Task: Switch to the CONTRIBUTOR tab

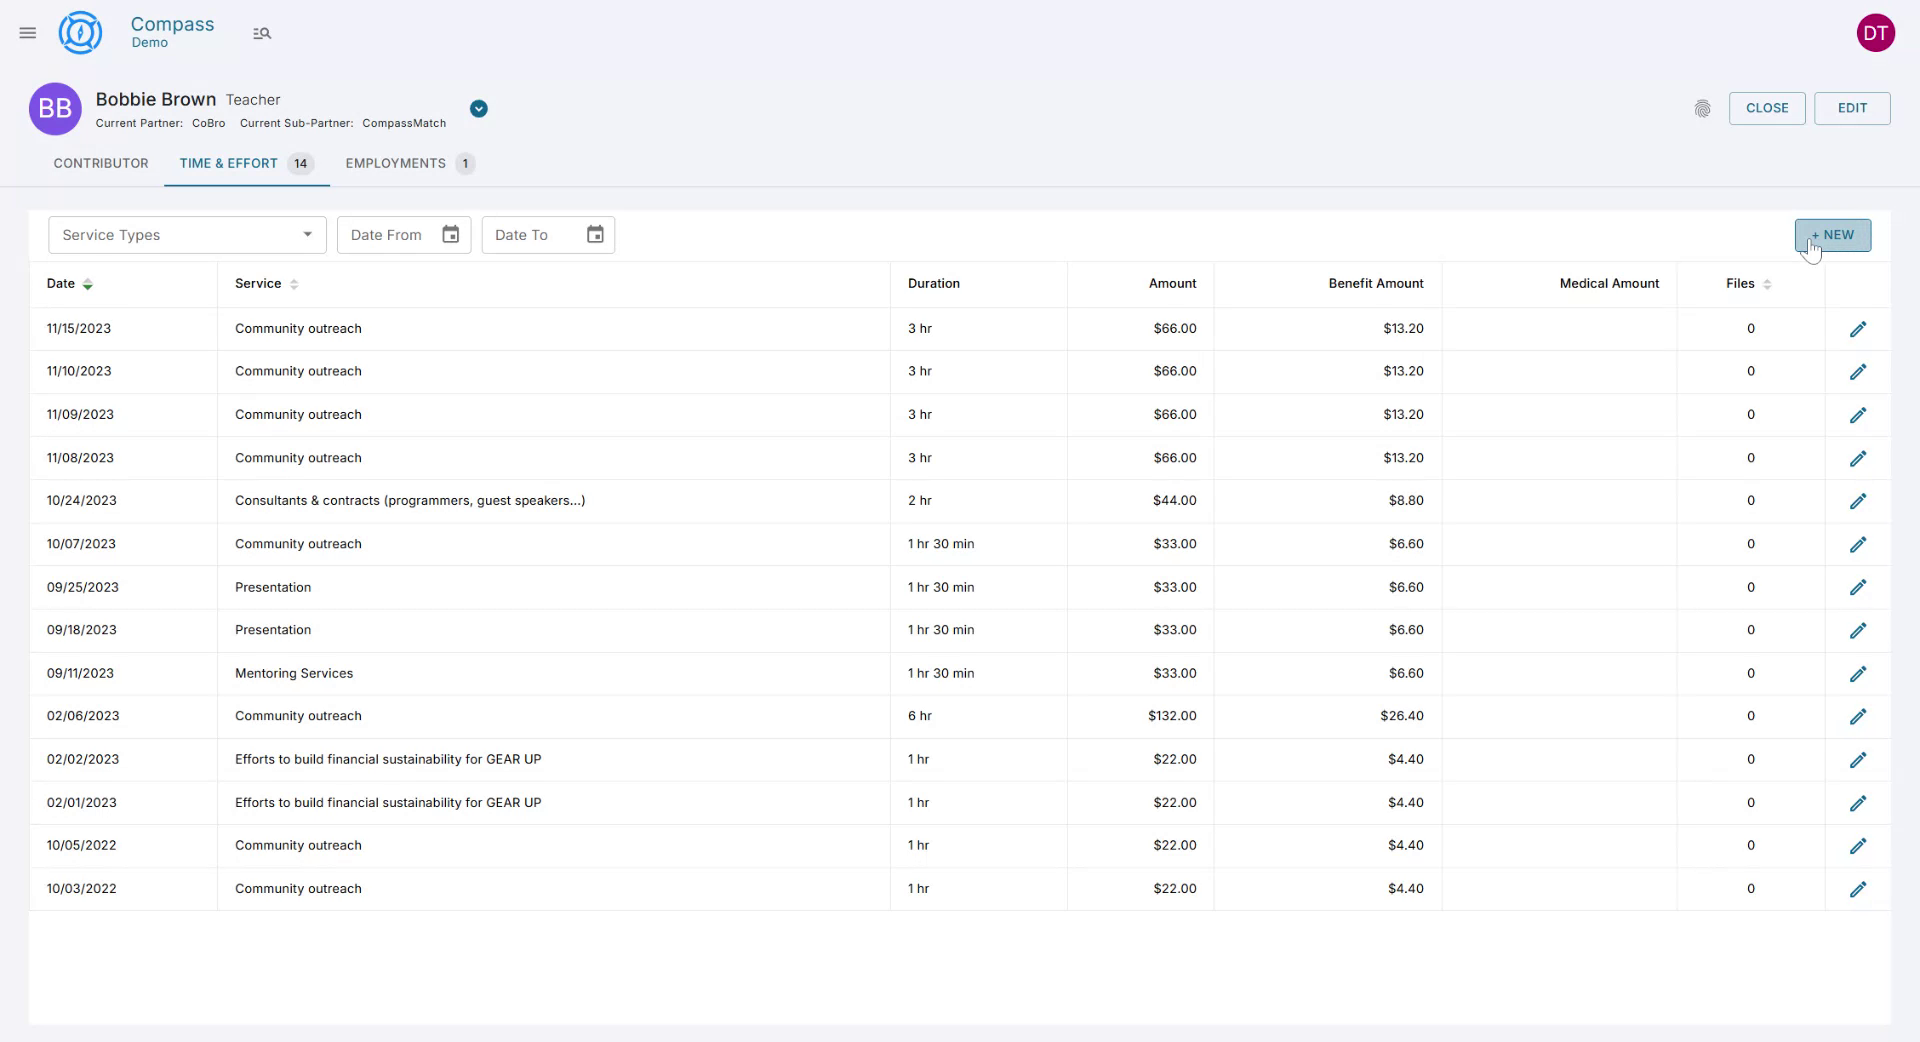Action: (101, 163)
